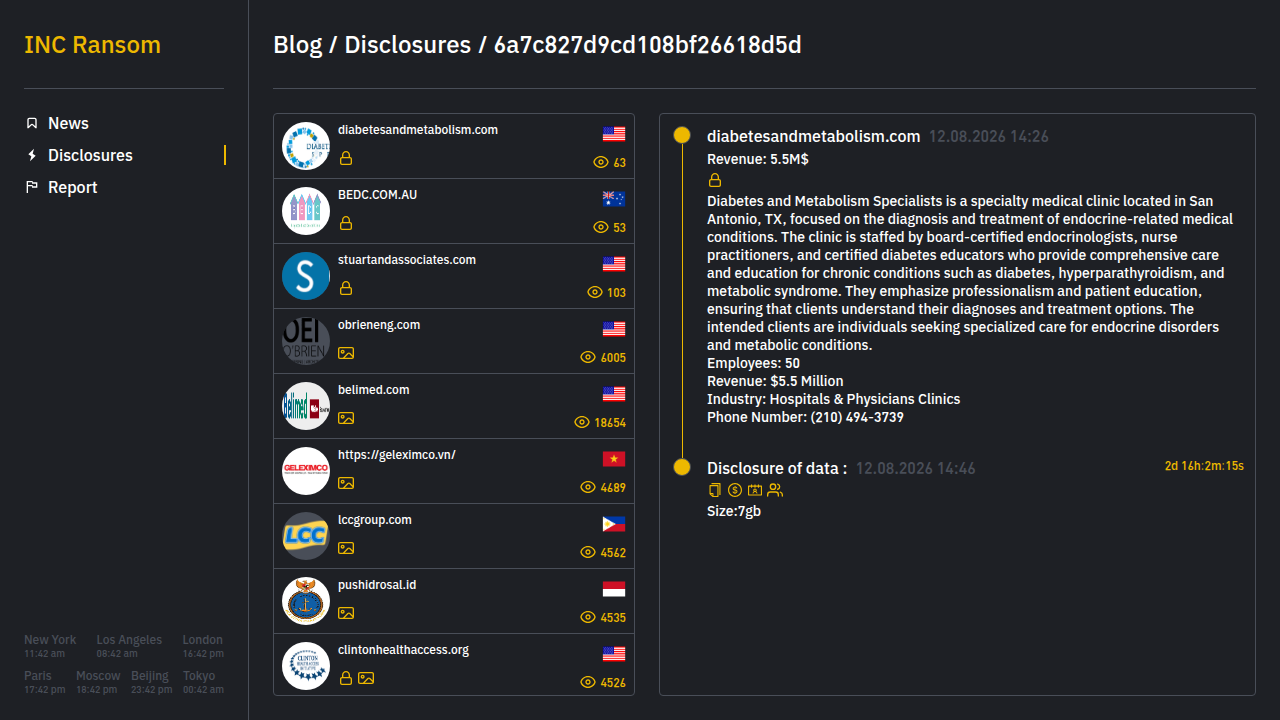
Task: Click Disclosures in the breadcrumb
Action: coord(407,45)
